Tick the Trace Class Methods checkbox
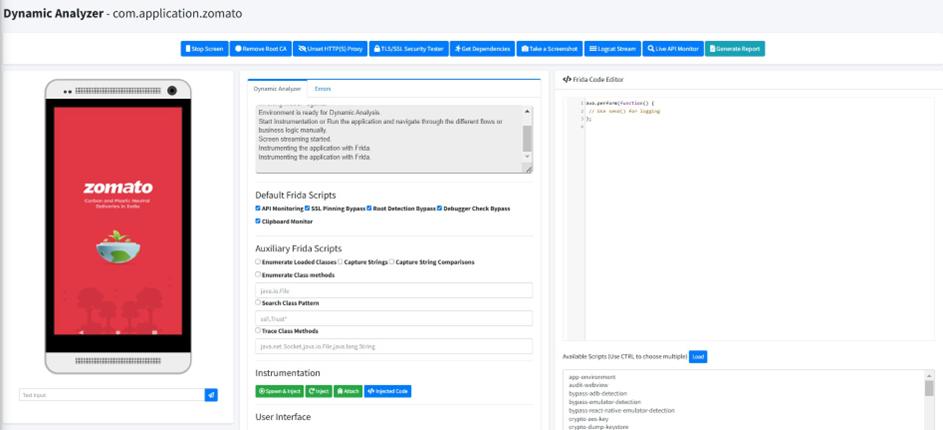 point(258,330)
